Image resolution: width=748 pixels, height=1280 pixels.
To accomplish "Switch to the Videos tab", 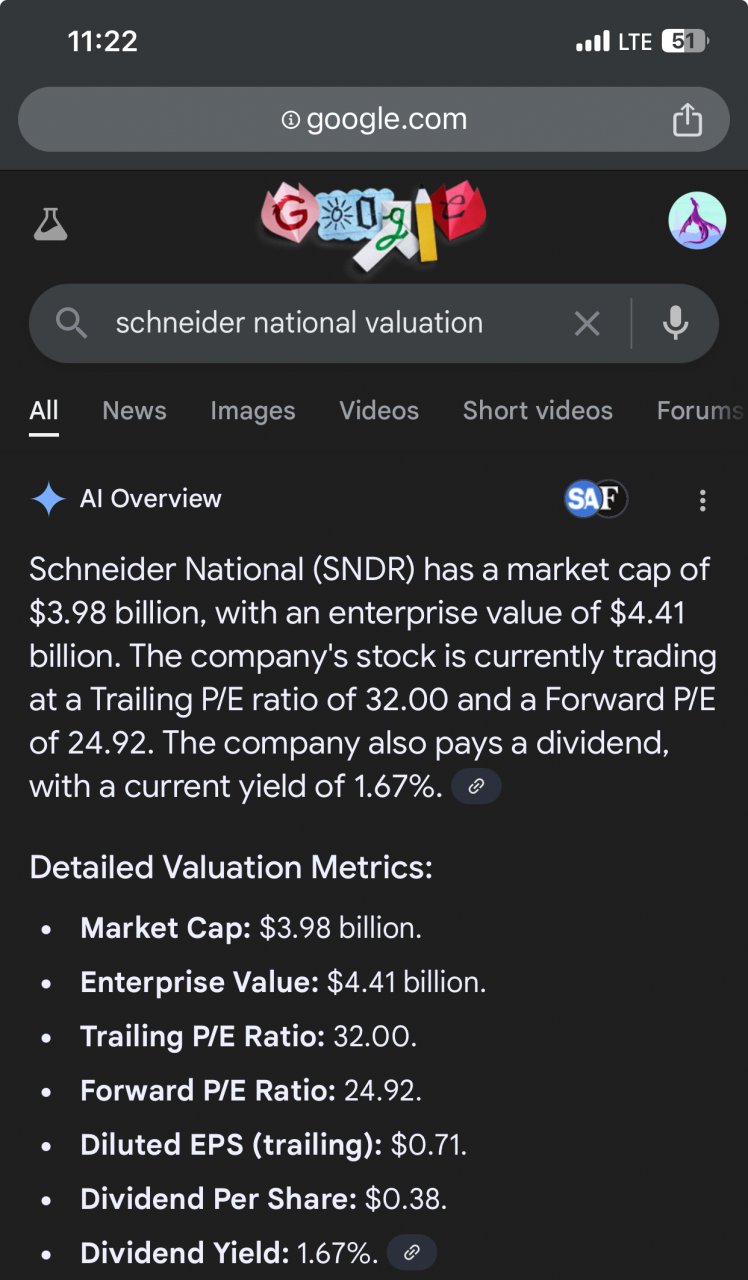I will 379,410.
